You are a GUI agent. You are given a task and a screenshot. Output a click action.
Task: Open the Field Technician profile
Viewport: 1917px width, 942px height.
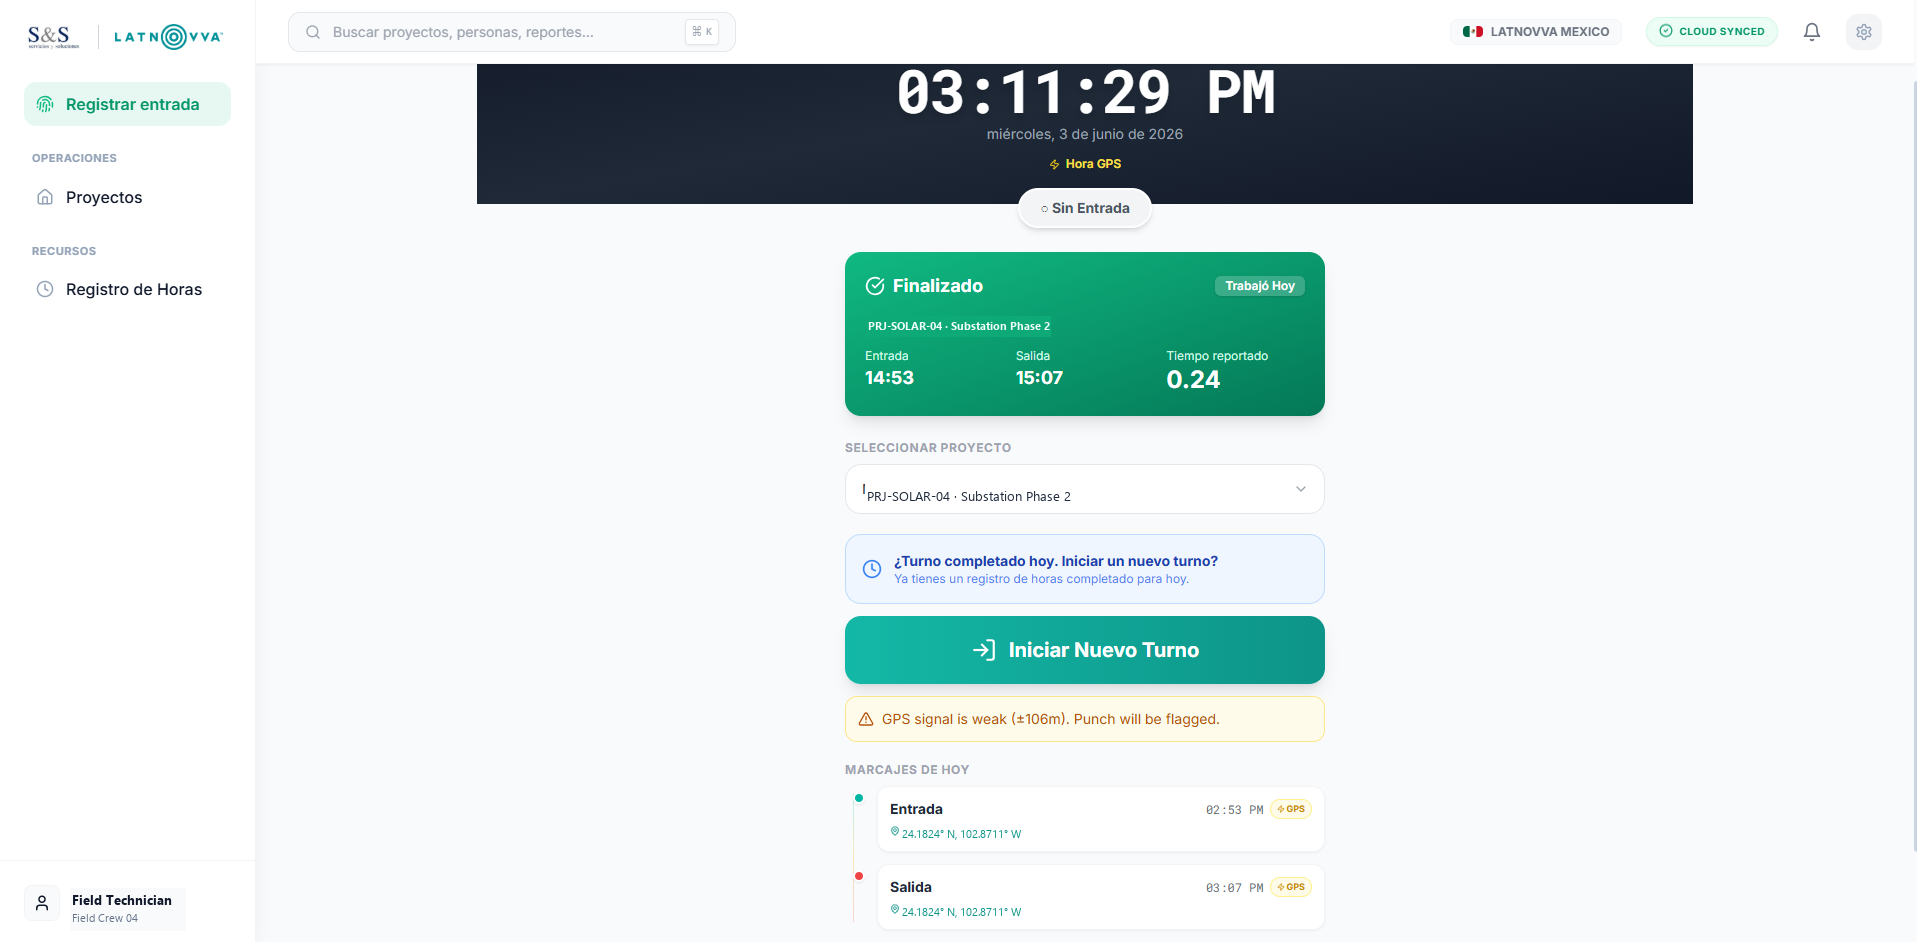(105, 907)
